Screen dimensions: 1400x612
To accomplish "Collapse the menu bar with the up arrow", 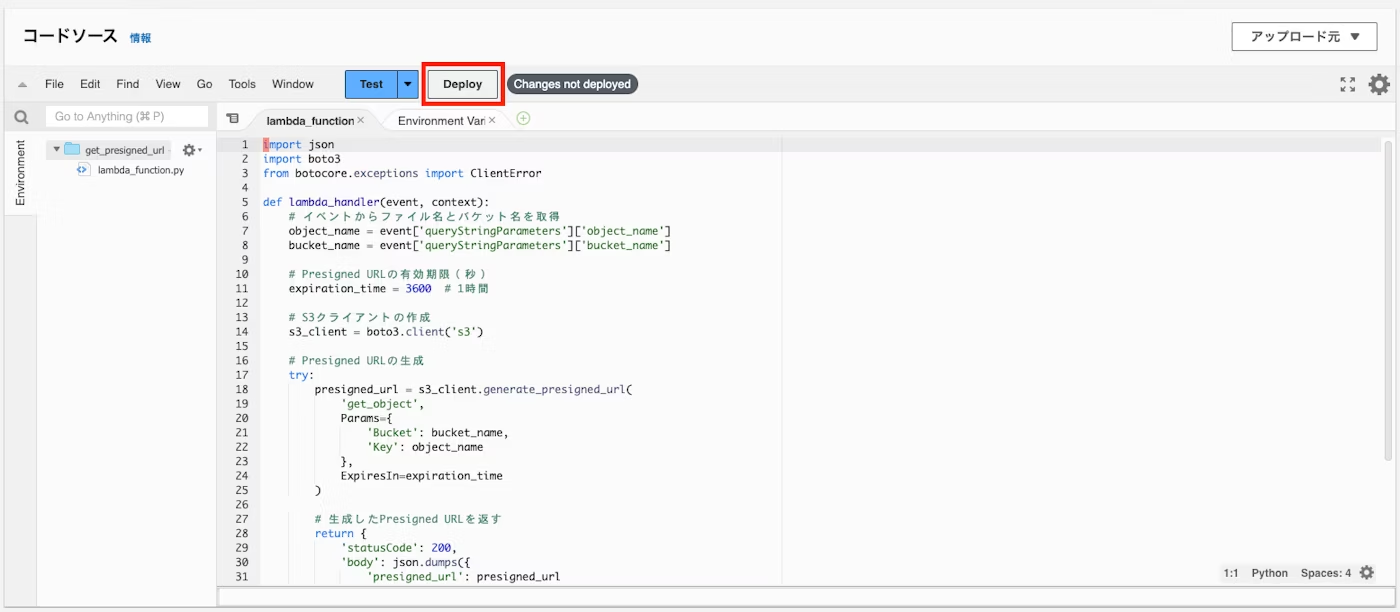I will (x=22, y=85).
